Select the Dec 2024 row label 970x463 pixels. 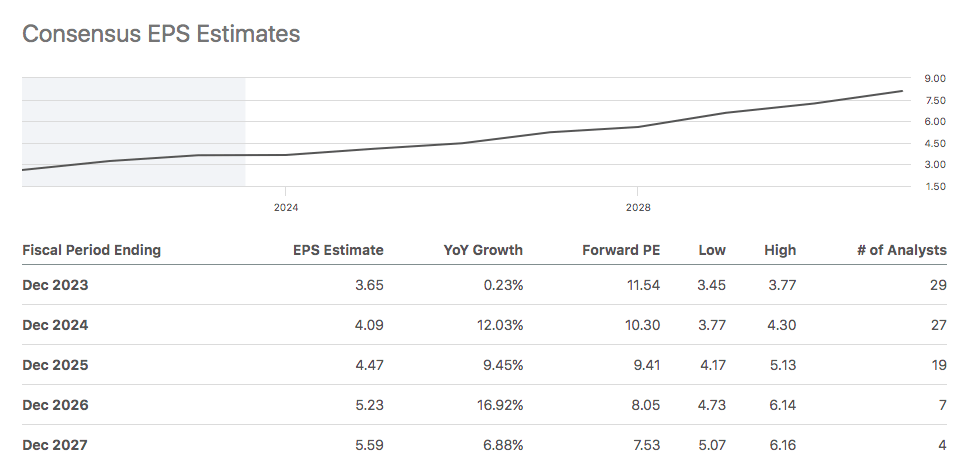click(x=55, y=325)
